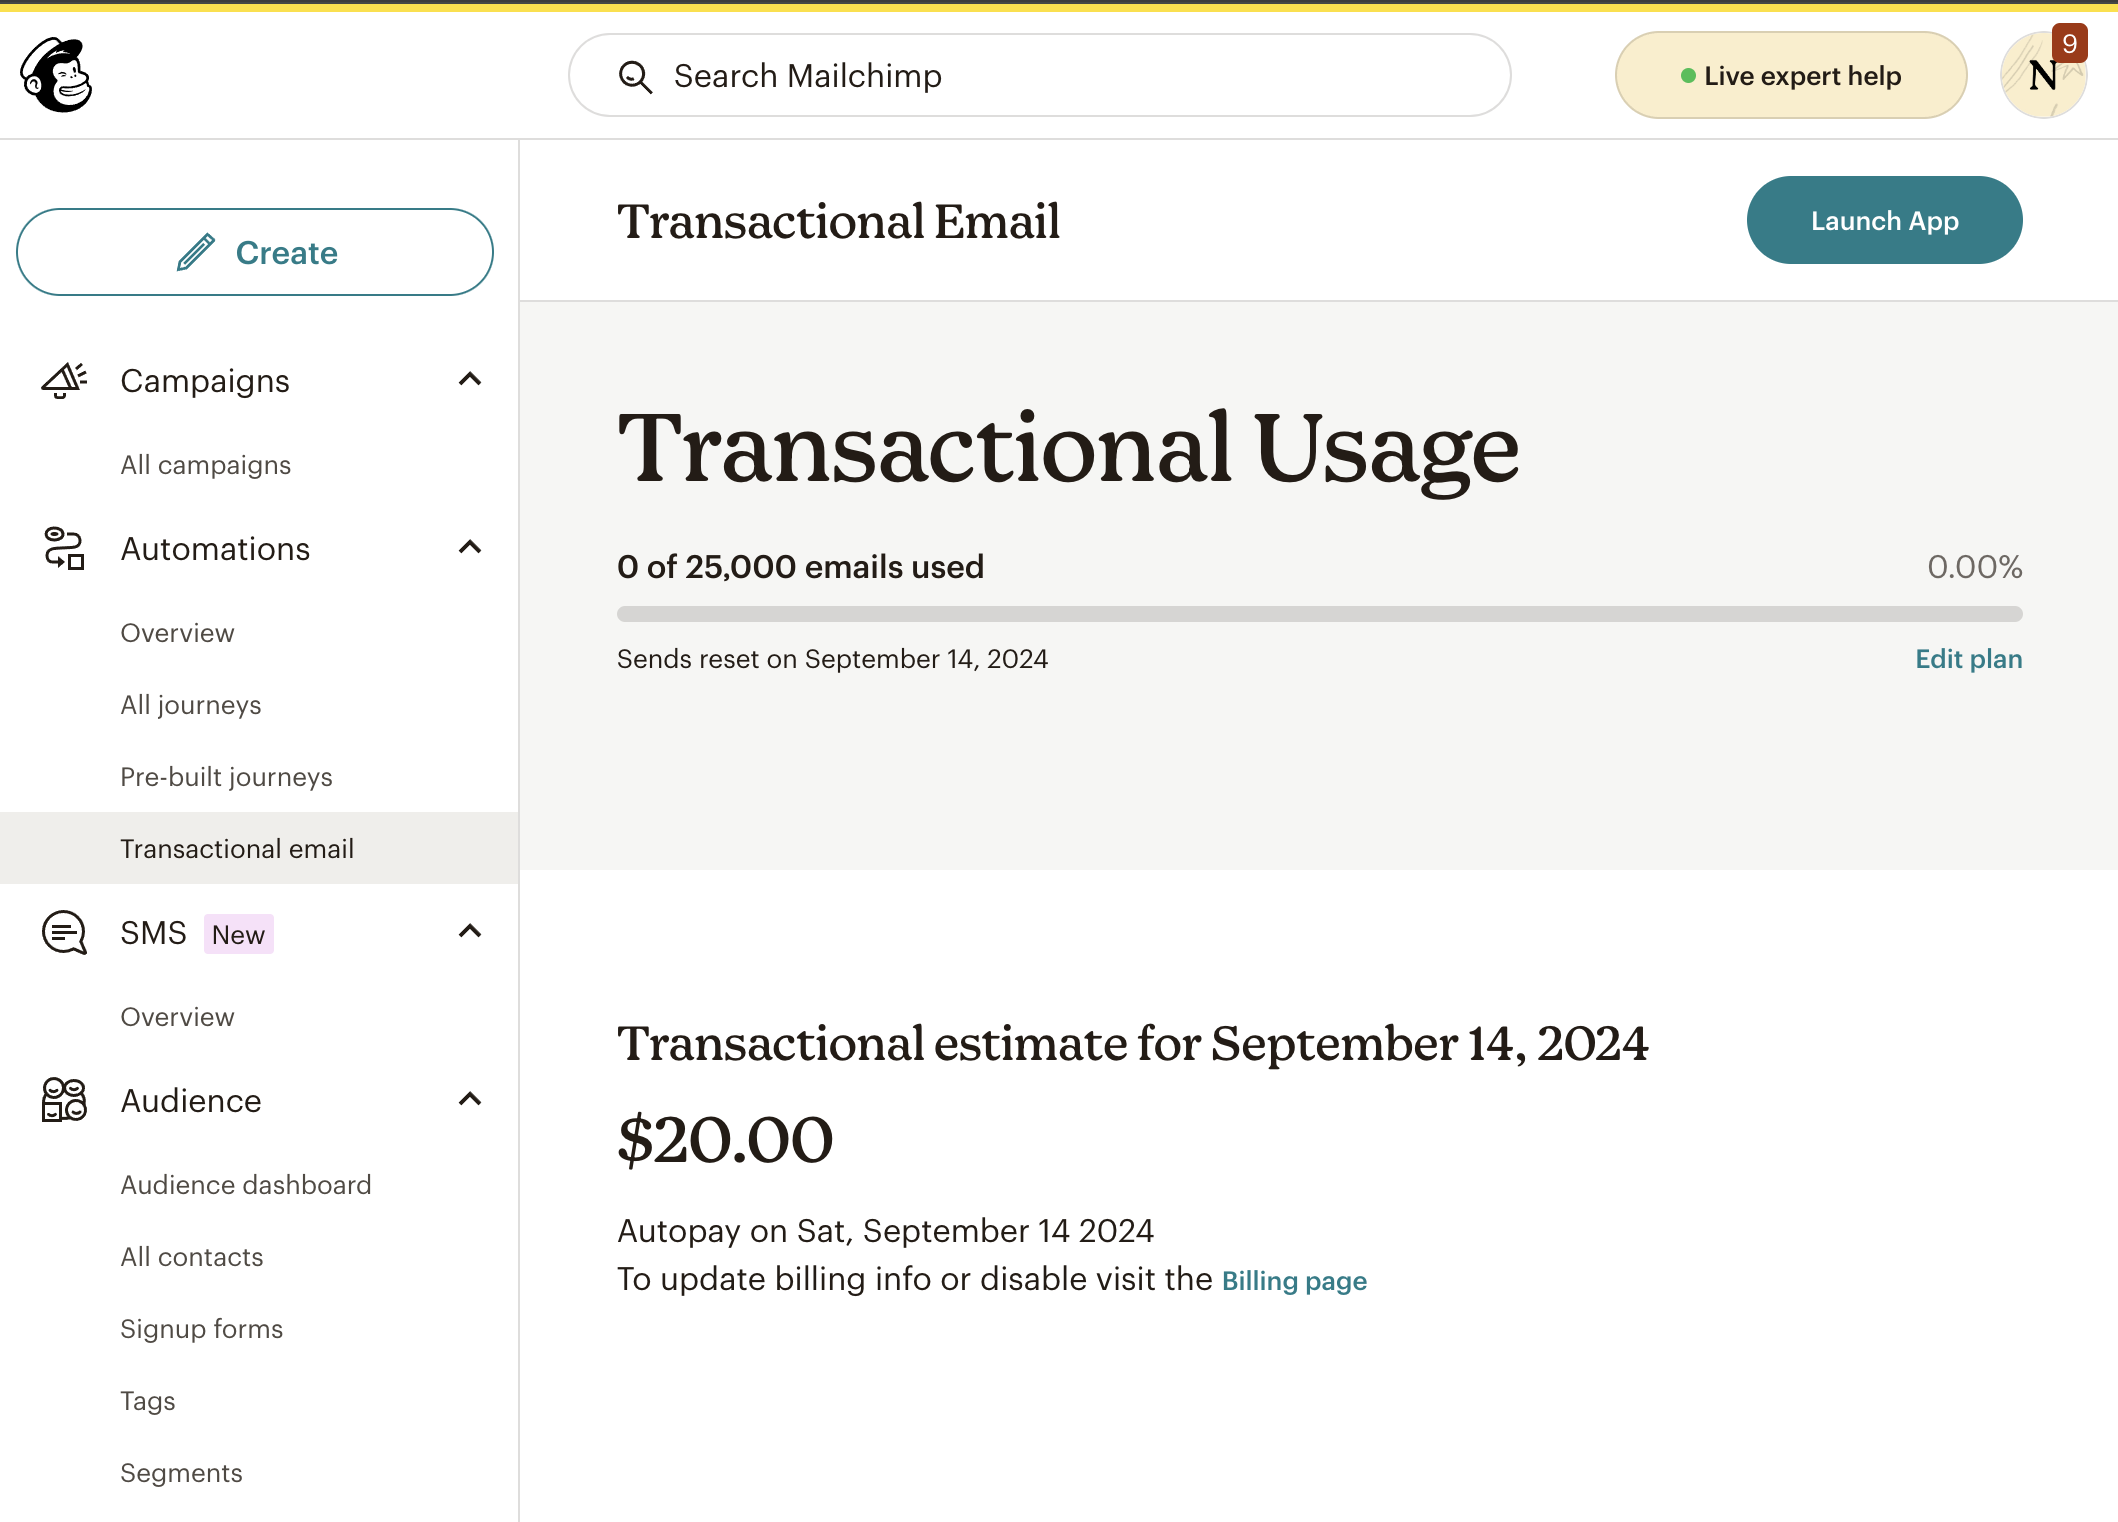Viewport: 2118px width, 1522px height.
Task: Click the Mailchimp Freddie logo
Action: tap(57, 75)
